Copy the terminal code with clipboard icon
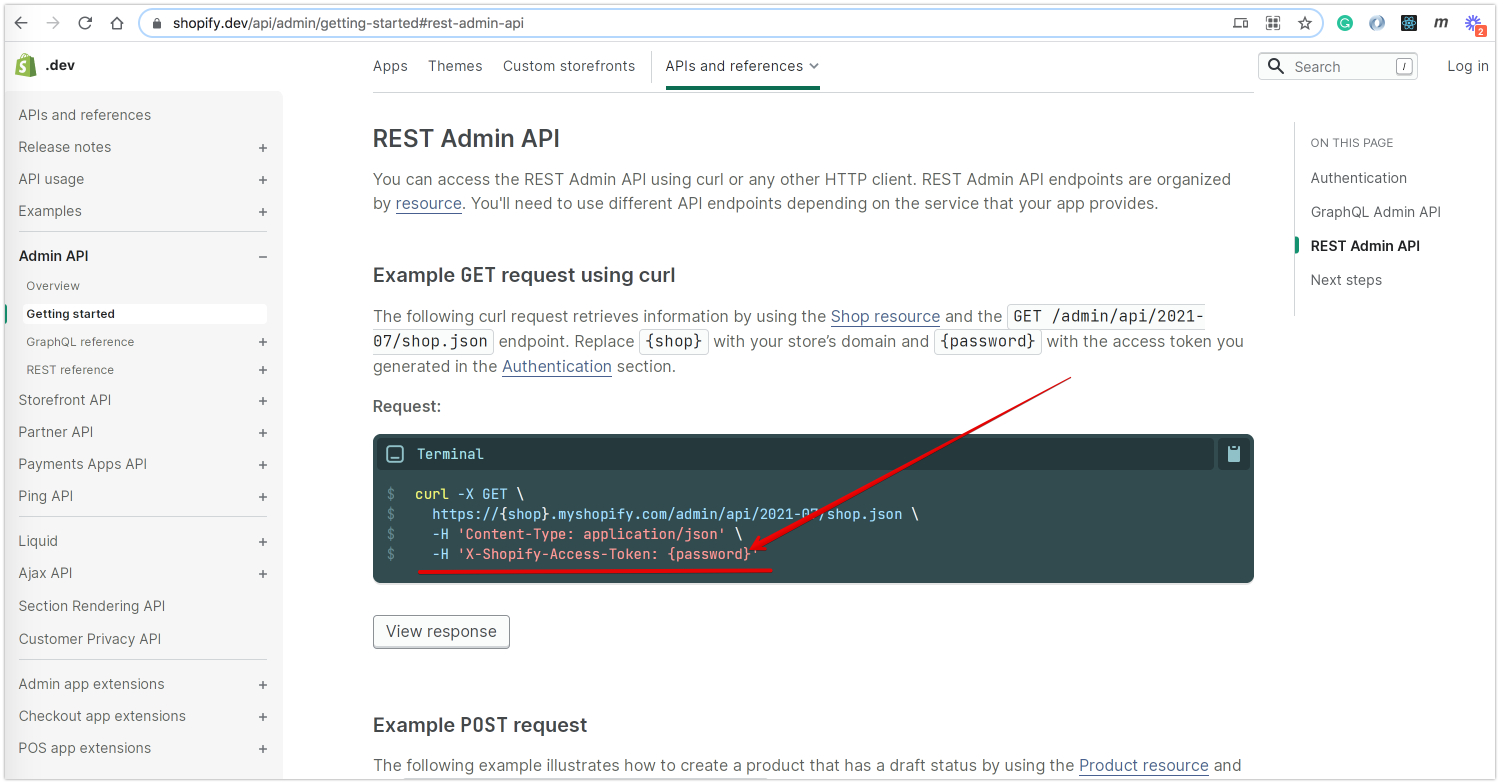The width and height of the screenshot is (1500, 784). pos(1233,454)
